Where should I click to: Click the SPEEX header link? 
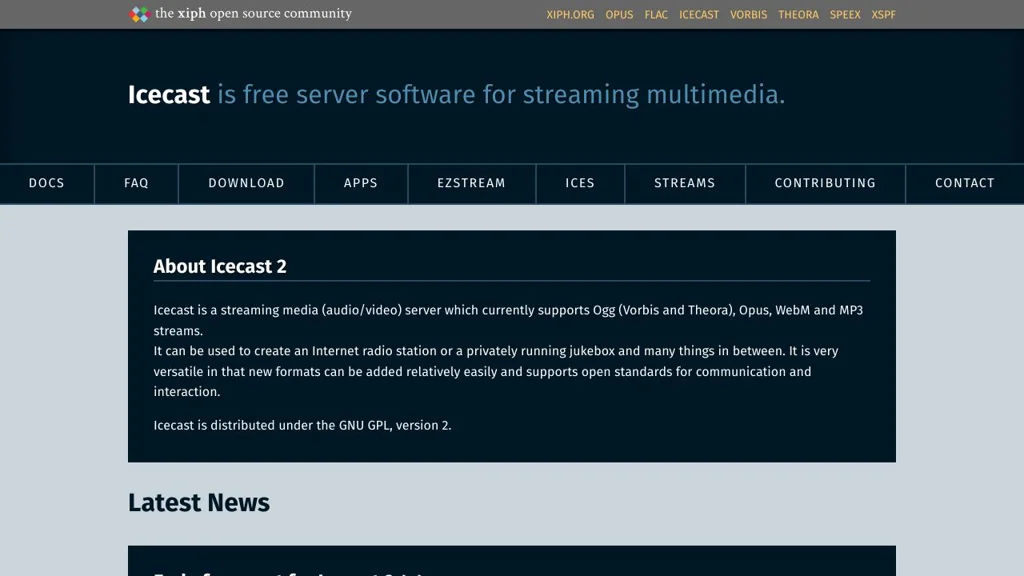pyautogui.click(x=845, y=15)
